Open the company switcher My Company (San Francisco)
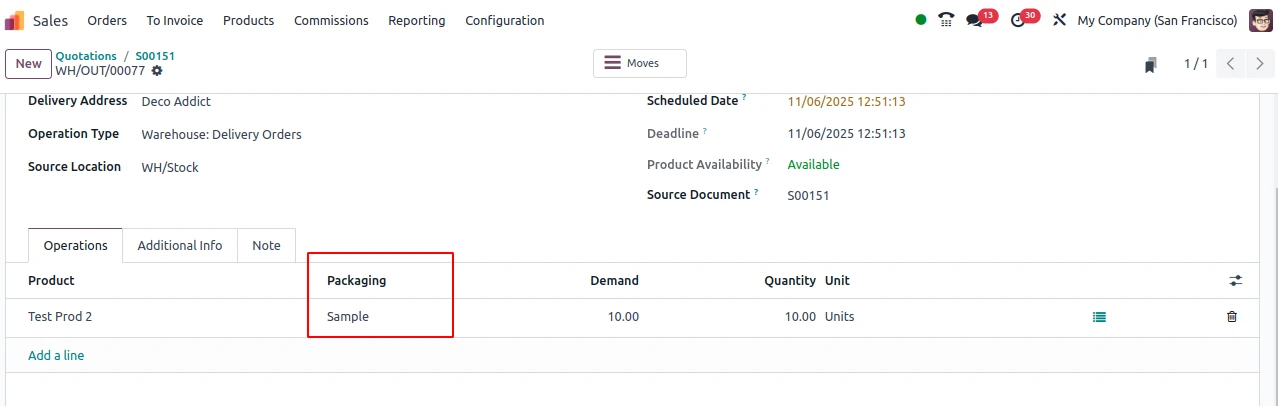The width and height of the screenshot is (1278, 406). click(1157, 20)
